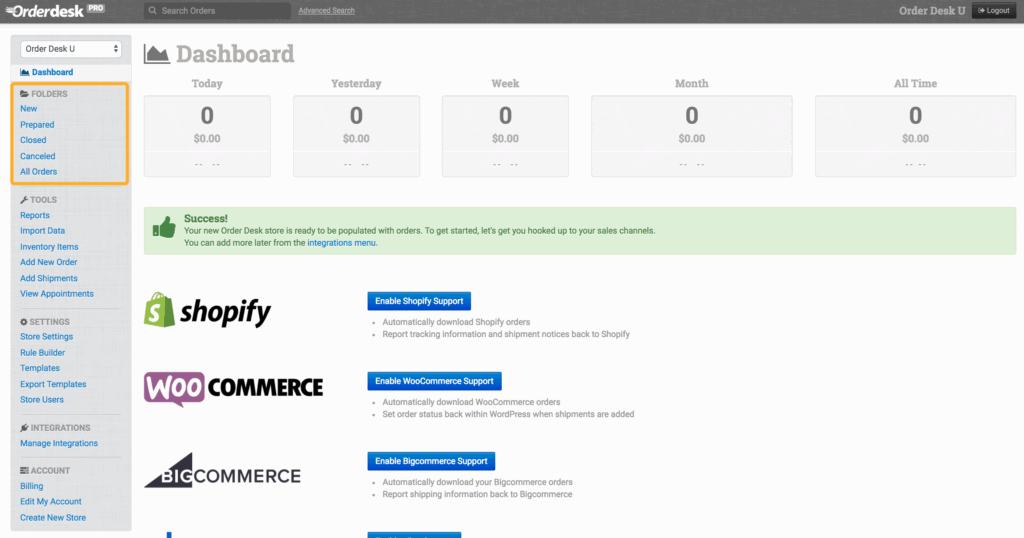Follow the integrations menu link

(x=341, y=243)
